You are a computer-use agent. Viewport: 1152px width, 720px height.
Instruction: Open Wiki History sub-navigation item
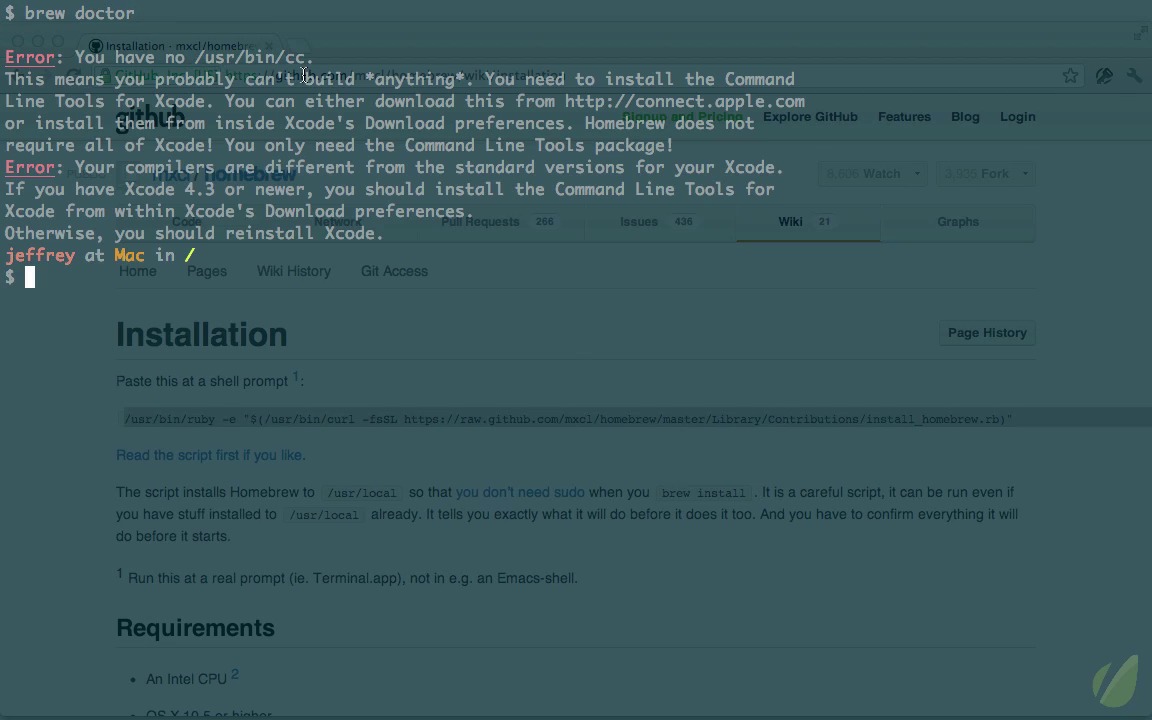(293, 271)
